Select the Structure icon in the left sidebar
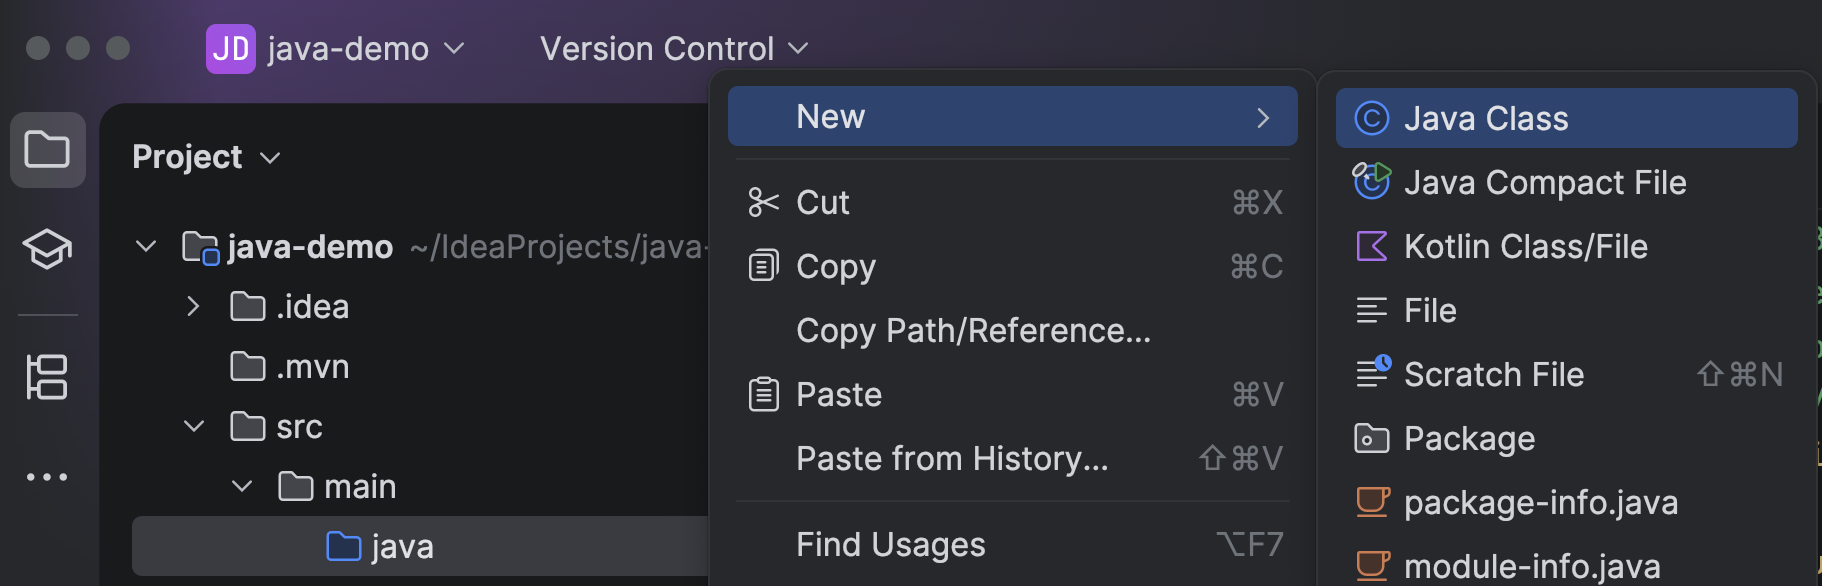1822x586 pixels. 47,377
